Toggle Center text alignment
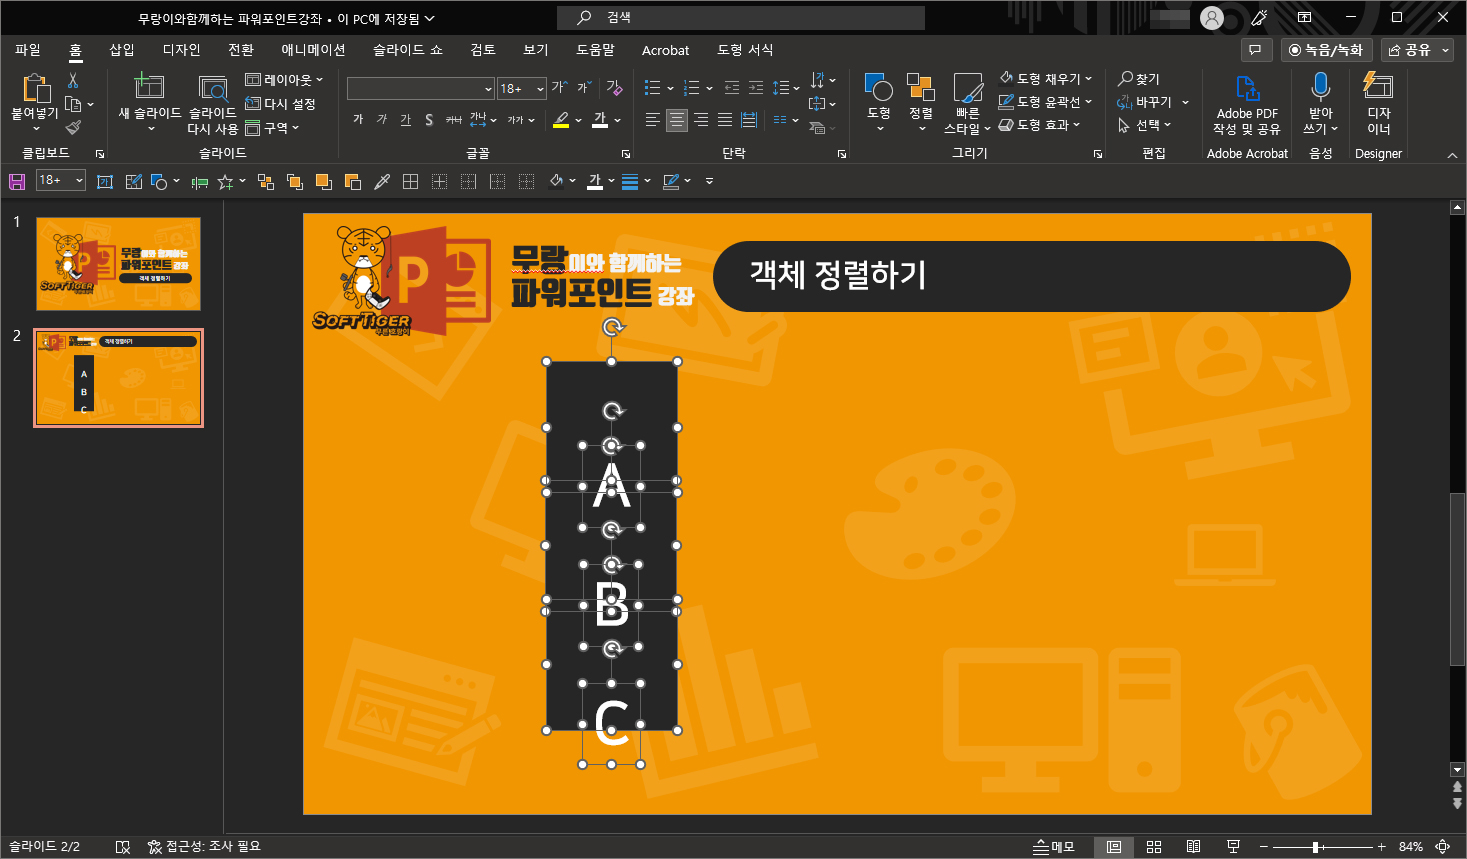The height and width of the screenshot is (859, 1467). pos(677,120)
